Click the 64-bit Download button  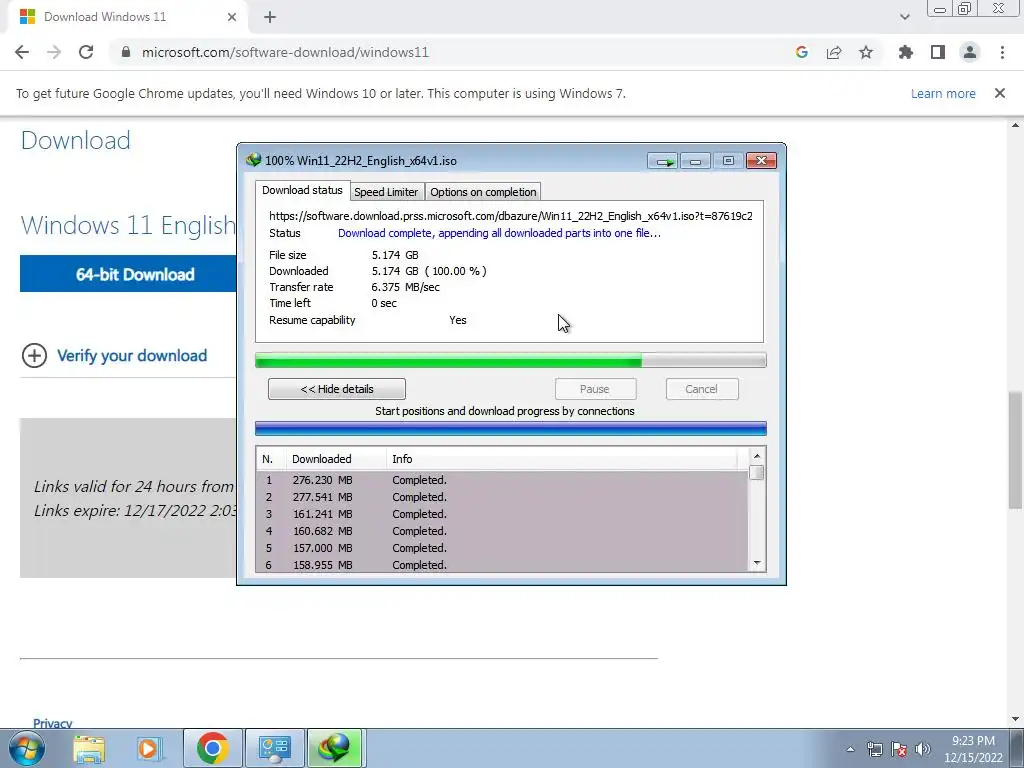[x=129, y=274]
